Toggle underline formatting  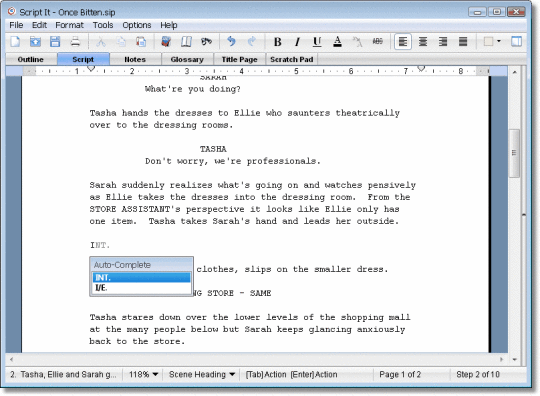pyautogui.click(x=317, y=42)
